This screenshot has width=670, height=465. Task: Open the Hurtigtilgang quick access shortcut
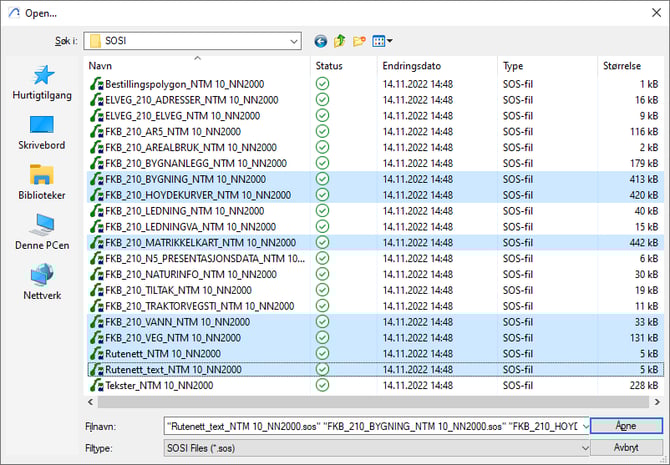click(43, 83)
